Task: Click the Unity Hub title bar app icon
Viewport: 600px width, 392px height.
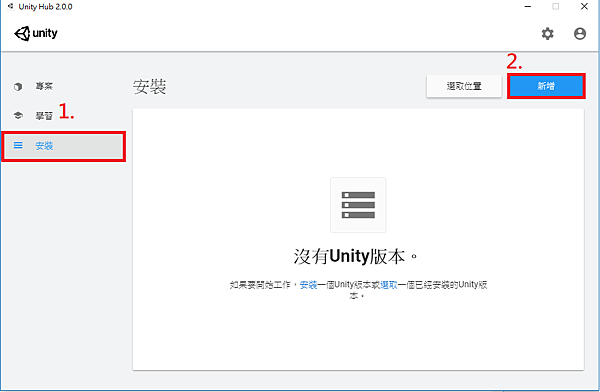Action: (x=10, y=7)
